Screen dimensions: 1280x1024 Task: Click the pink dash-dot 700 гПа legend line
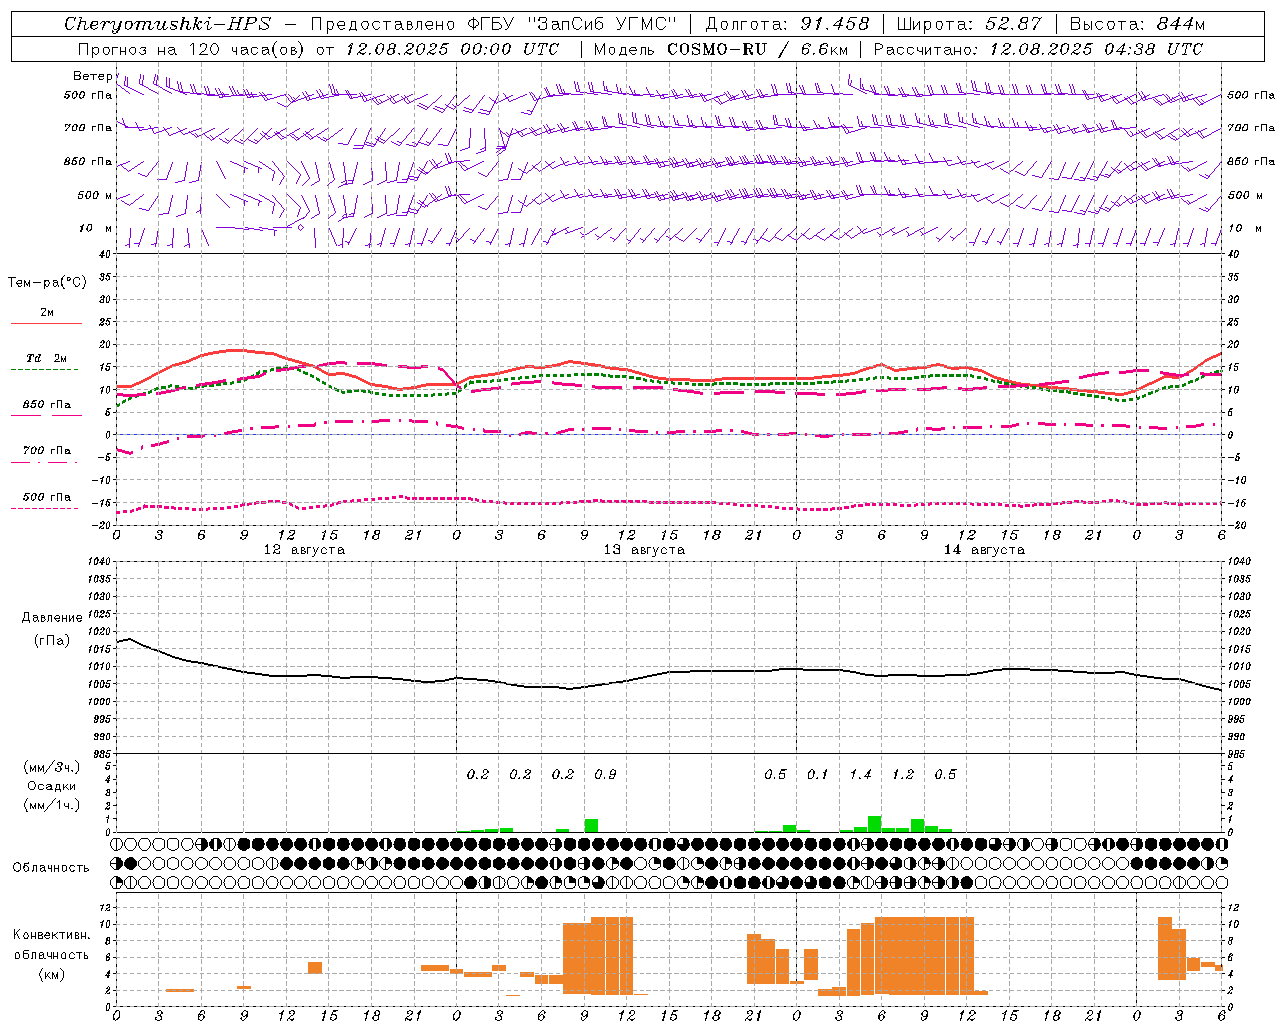pos(44,462)
